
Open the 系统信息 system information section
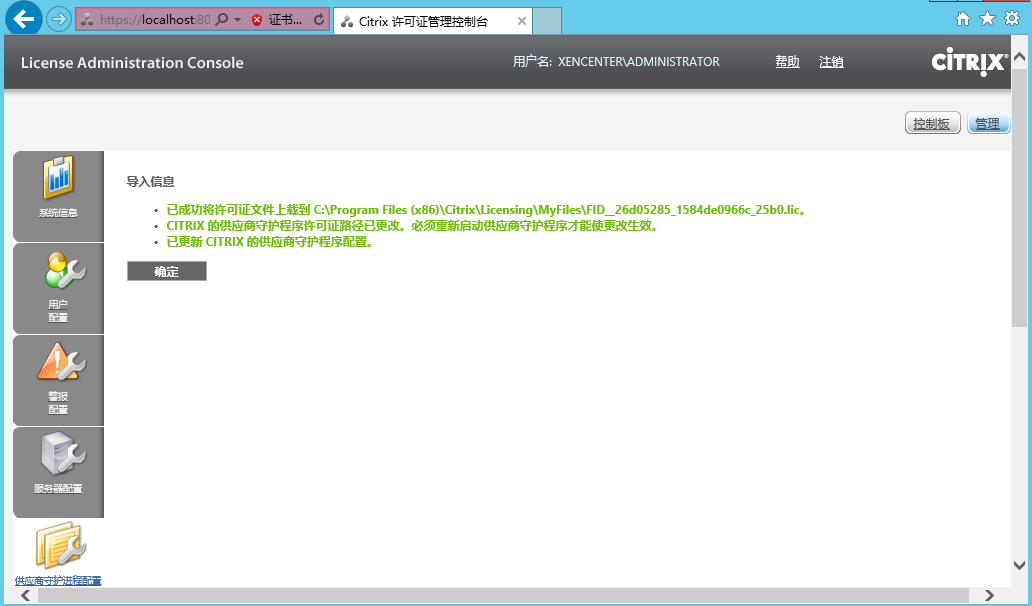59,196
